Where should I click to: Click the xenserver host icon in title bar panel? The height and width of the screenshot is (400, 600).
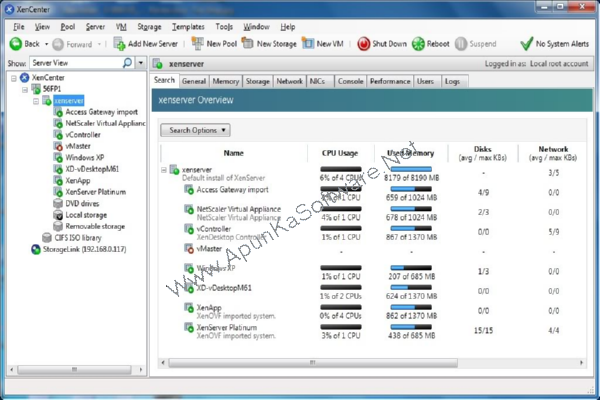pyautogui.click(x=158, y=64)
